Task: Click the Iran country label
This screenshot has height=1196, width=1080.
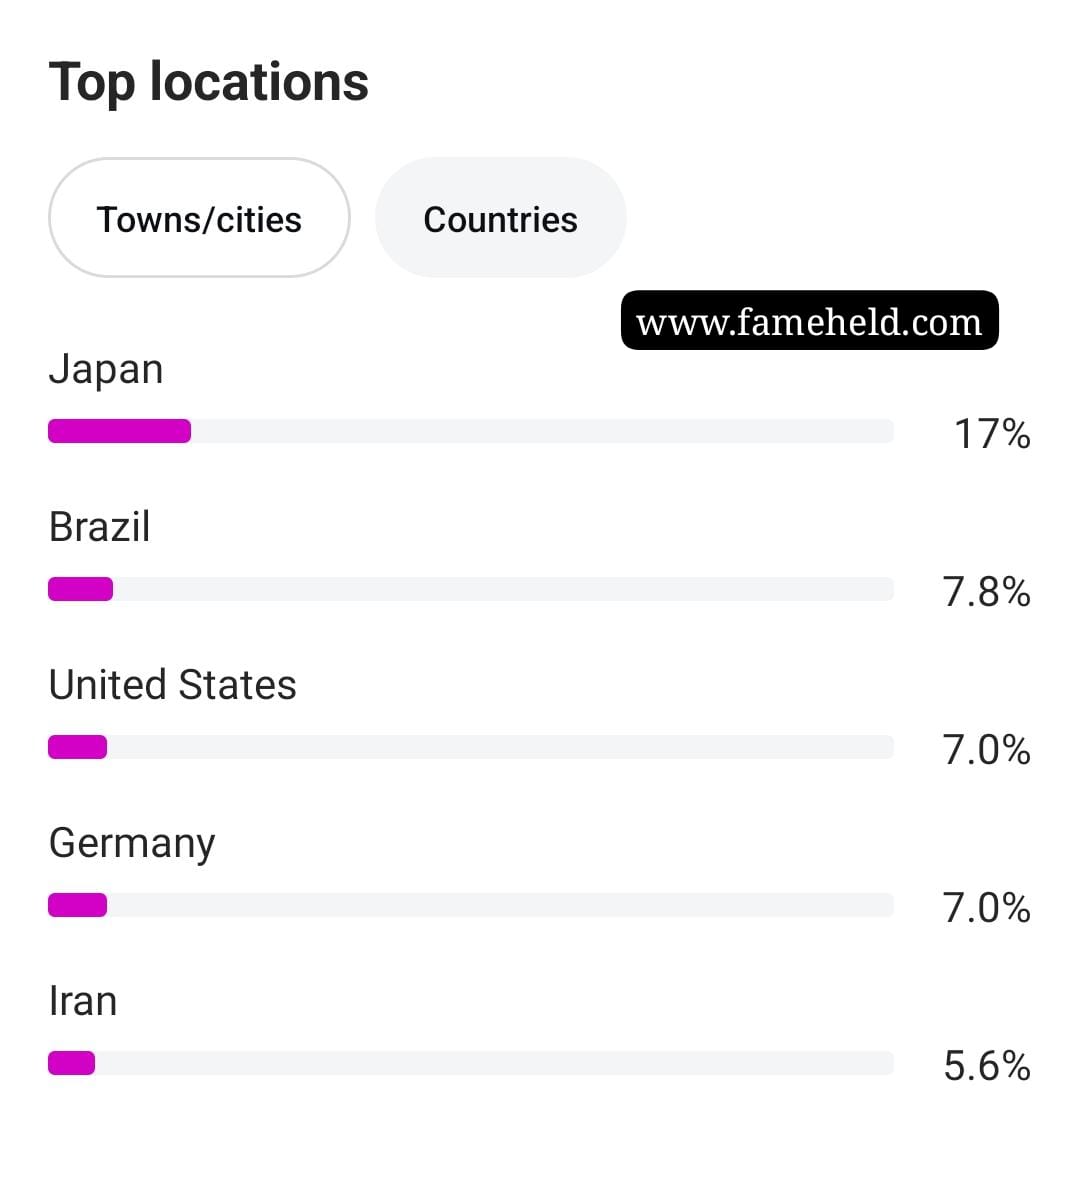Action: pos(83,1001)
